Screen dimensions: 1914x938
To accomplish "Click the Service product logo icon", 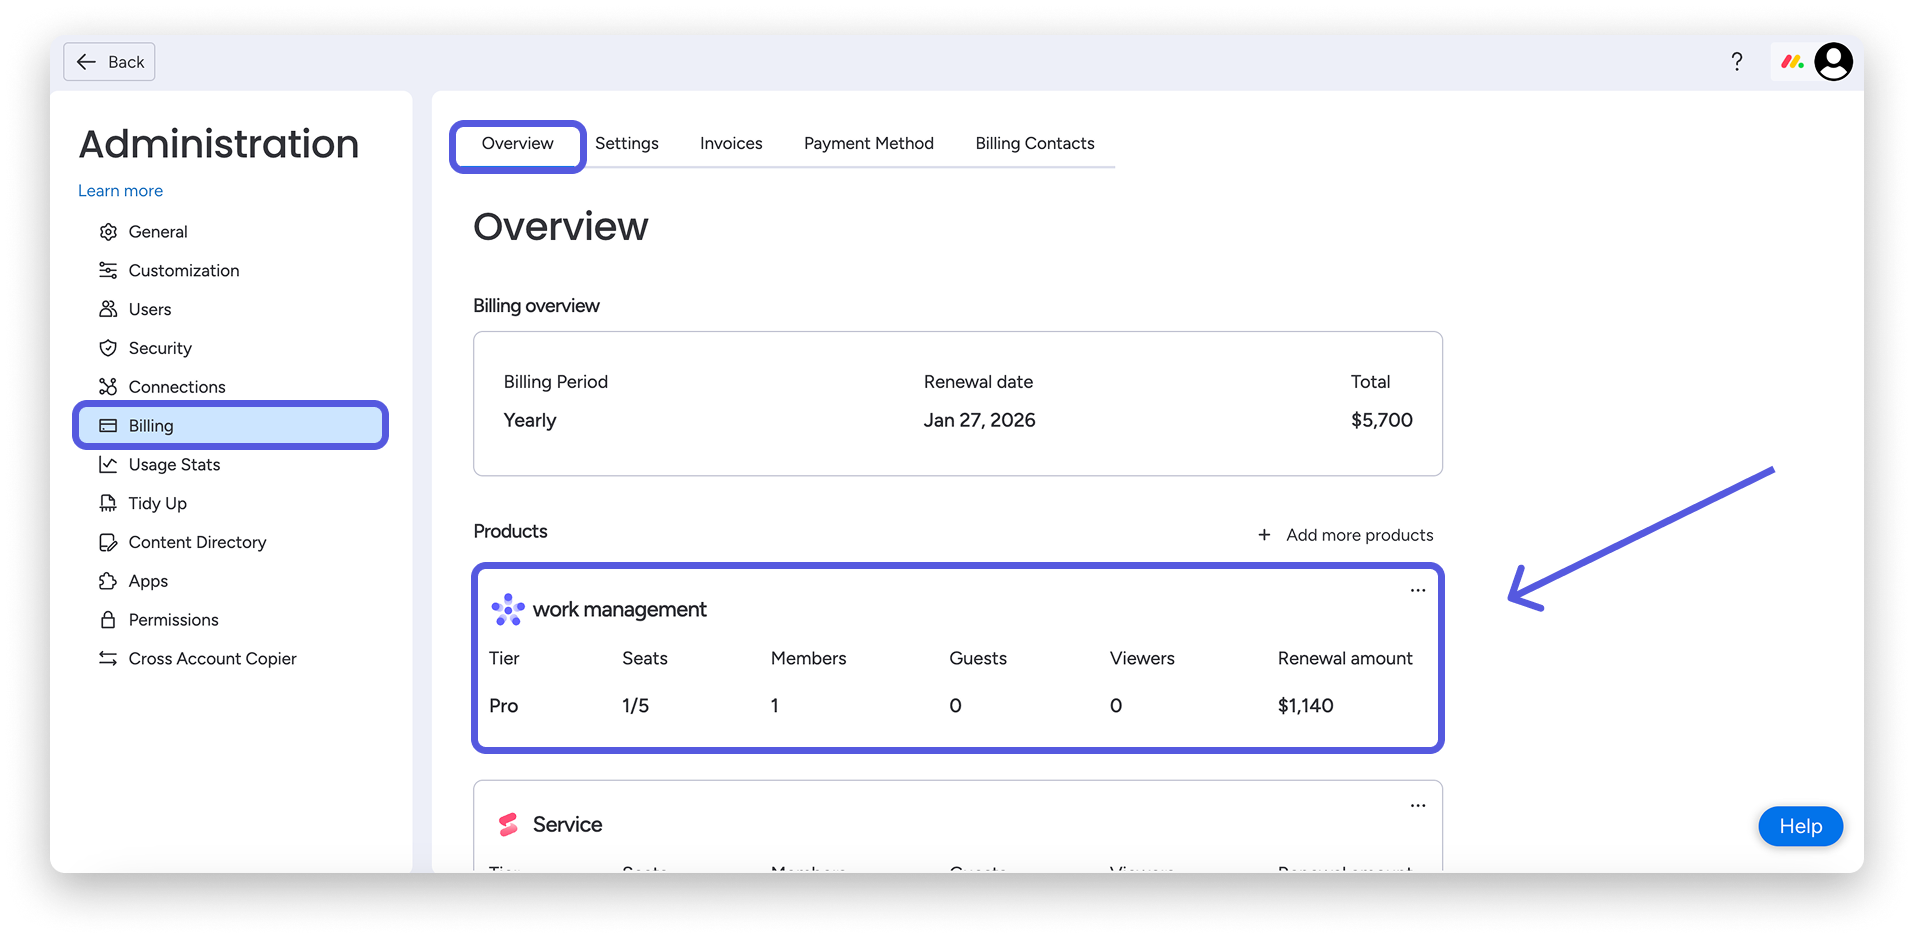I will point(508,824).
